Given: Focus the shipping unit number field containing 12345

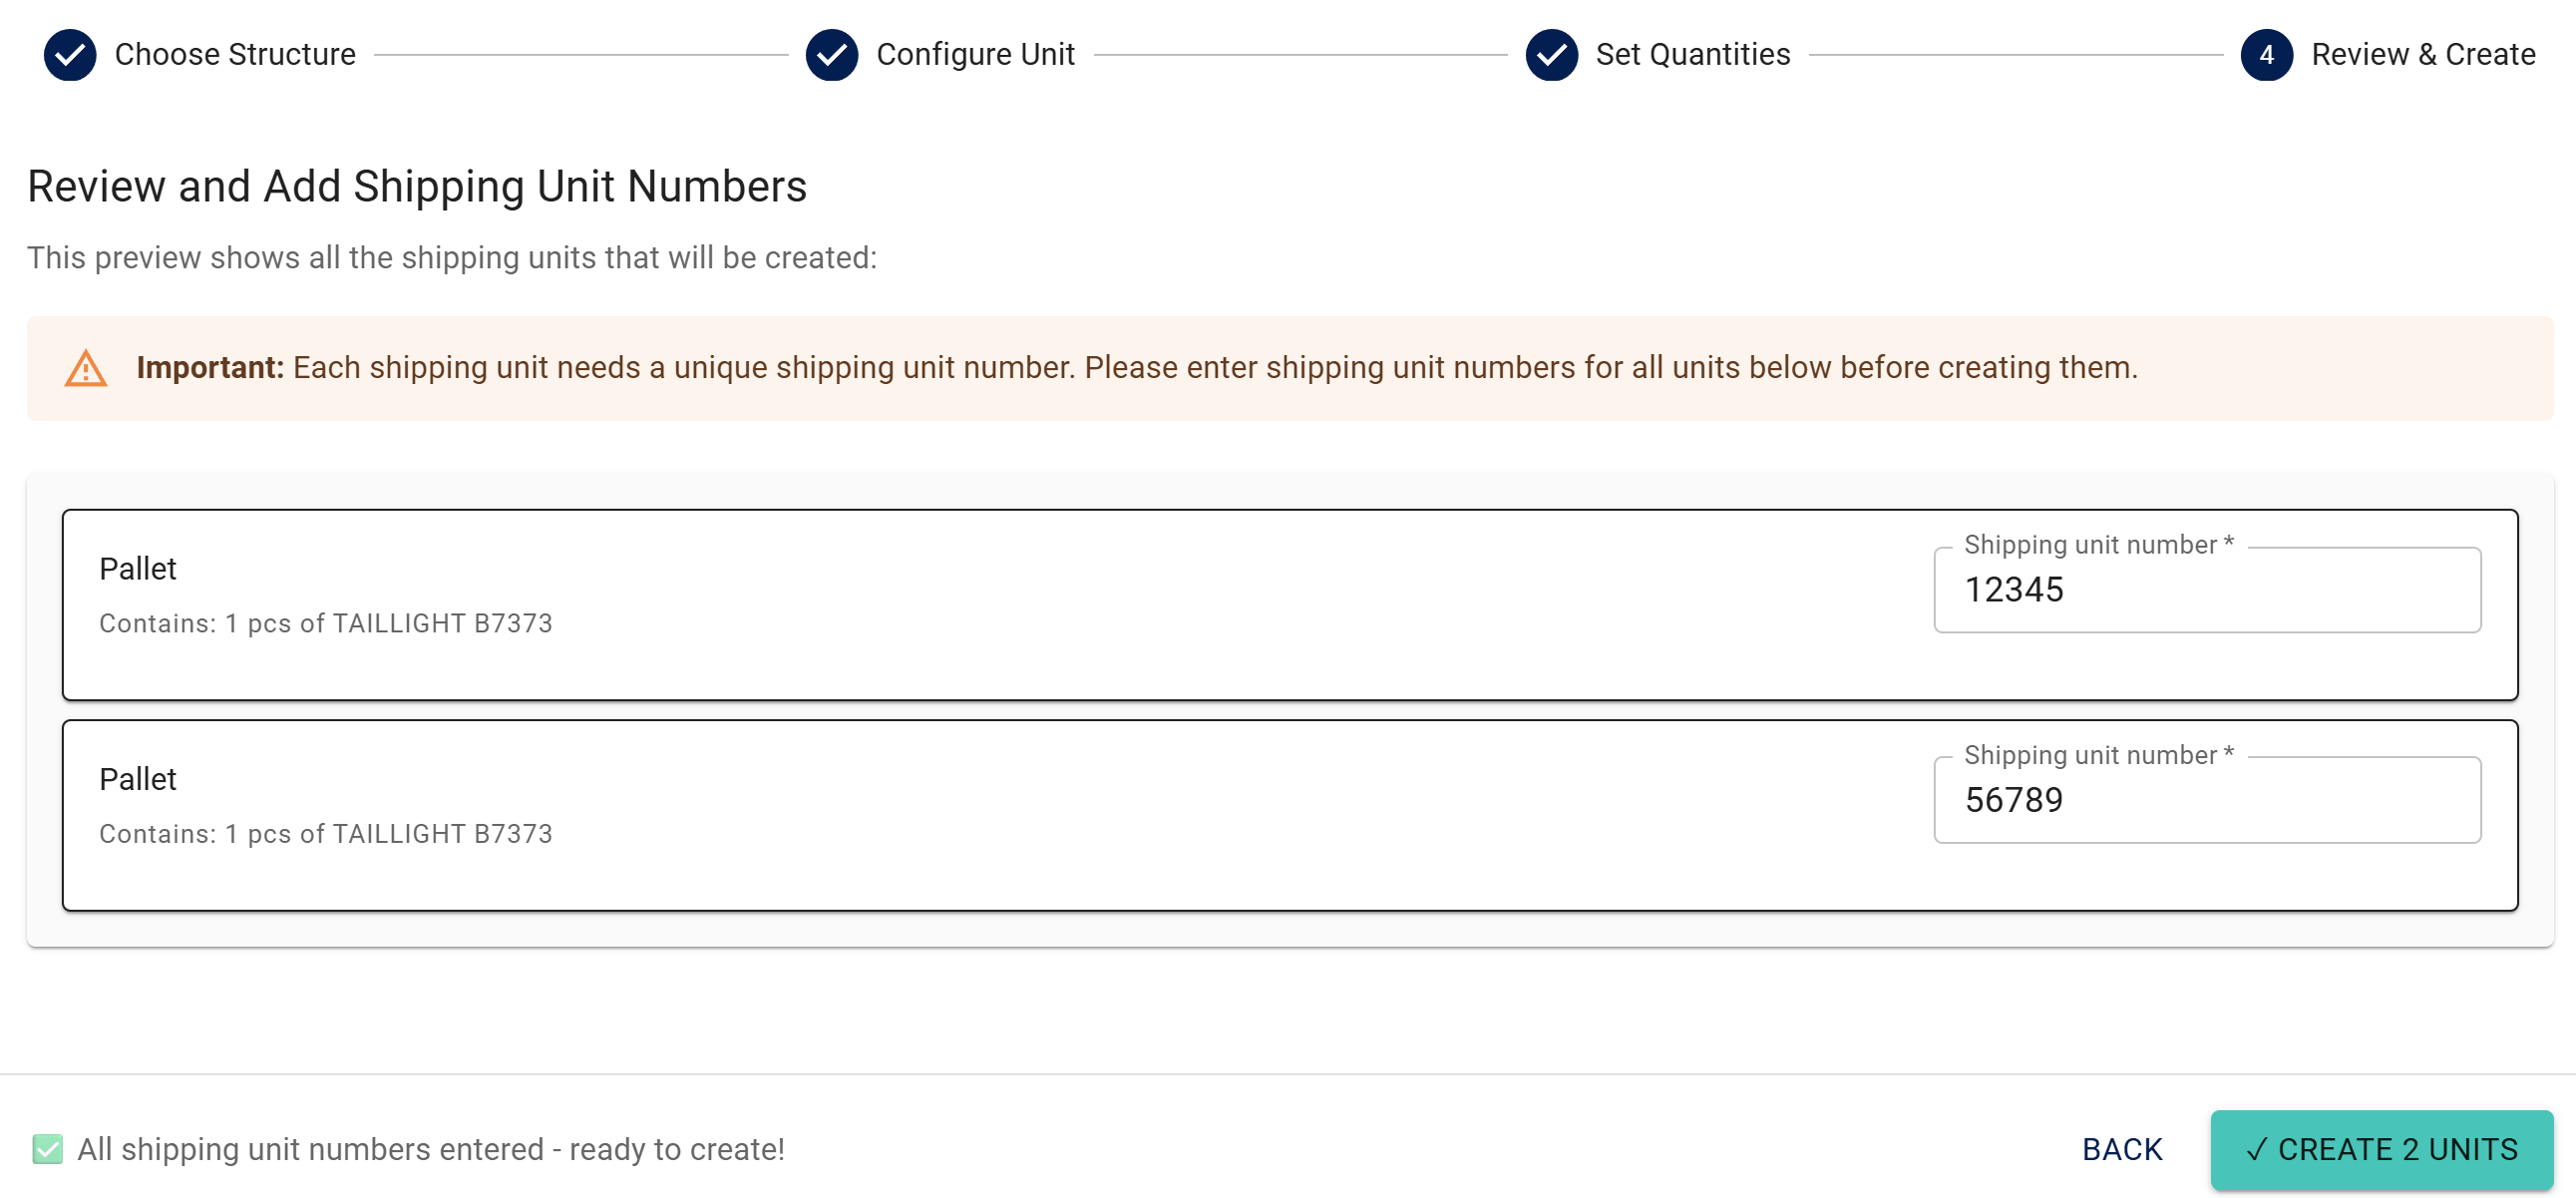Looking at the screenshot, I should coord(2206,590).
